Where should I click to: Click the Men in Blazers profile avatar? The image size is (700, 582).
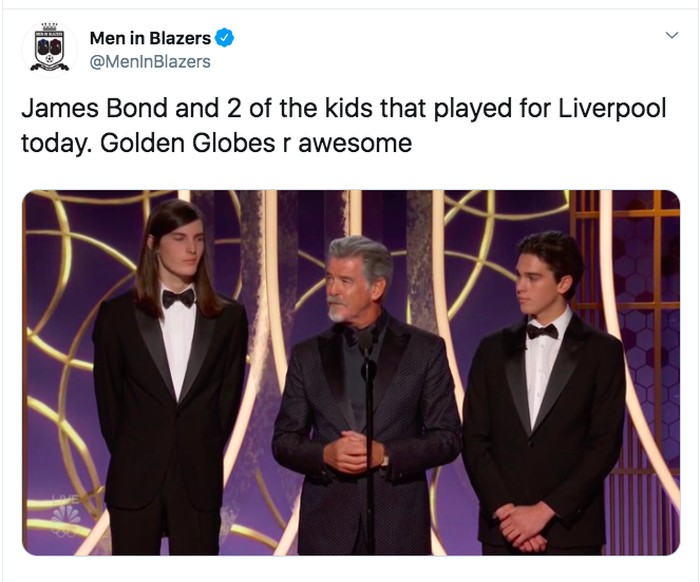50,48
